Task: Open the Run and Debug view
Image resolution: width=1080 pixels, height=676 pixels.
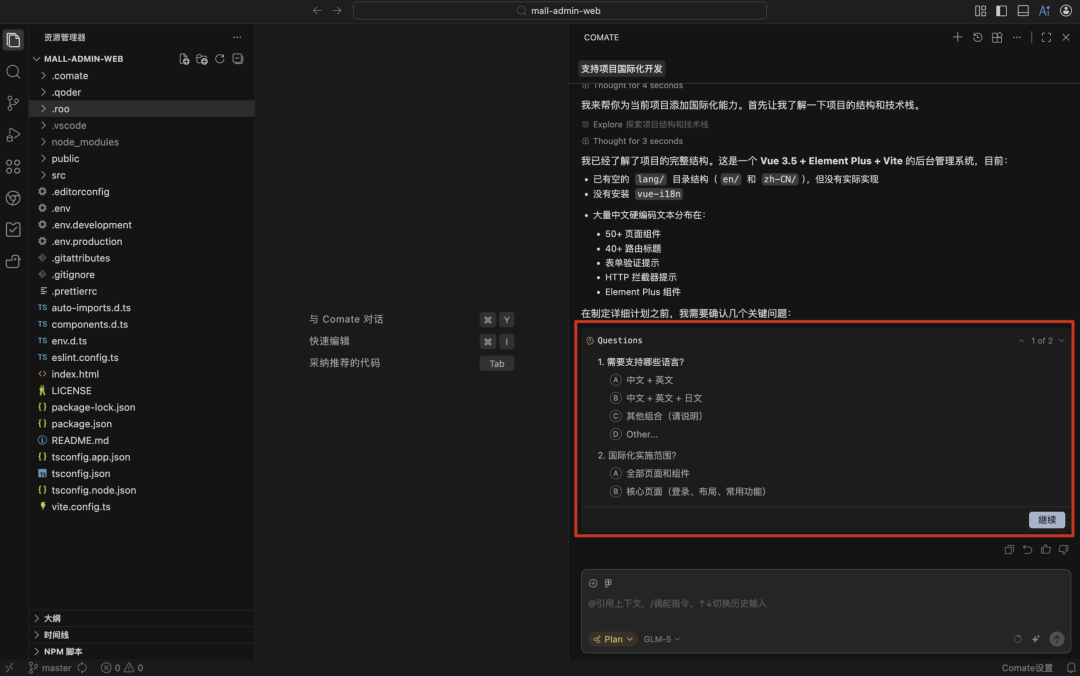Action: click(x=13, y=135)
